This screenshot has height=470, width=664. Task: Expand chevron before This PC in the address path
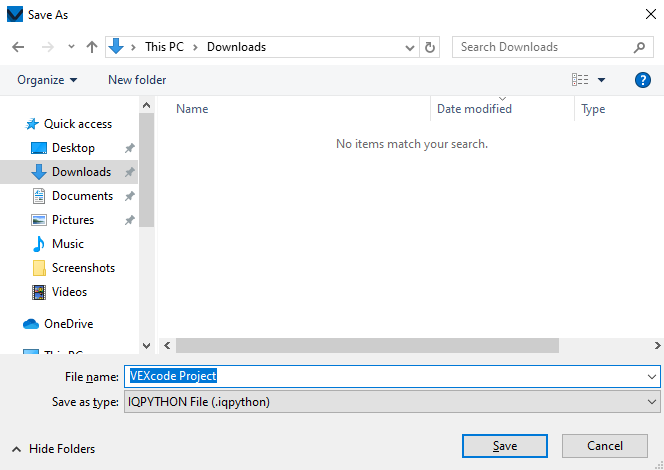[133, 47]
